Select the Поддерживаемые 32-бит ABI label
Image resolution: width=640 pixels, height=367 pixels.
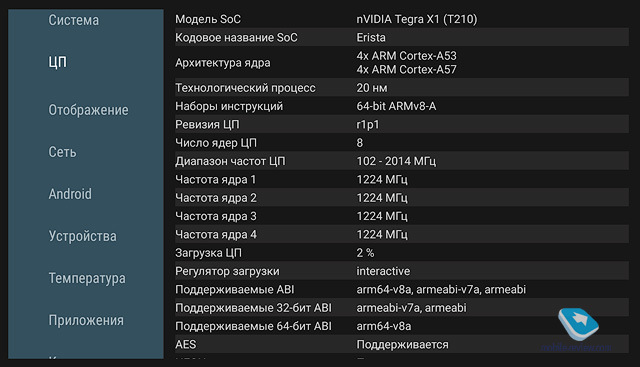(x=253, y=308)
